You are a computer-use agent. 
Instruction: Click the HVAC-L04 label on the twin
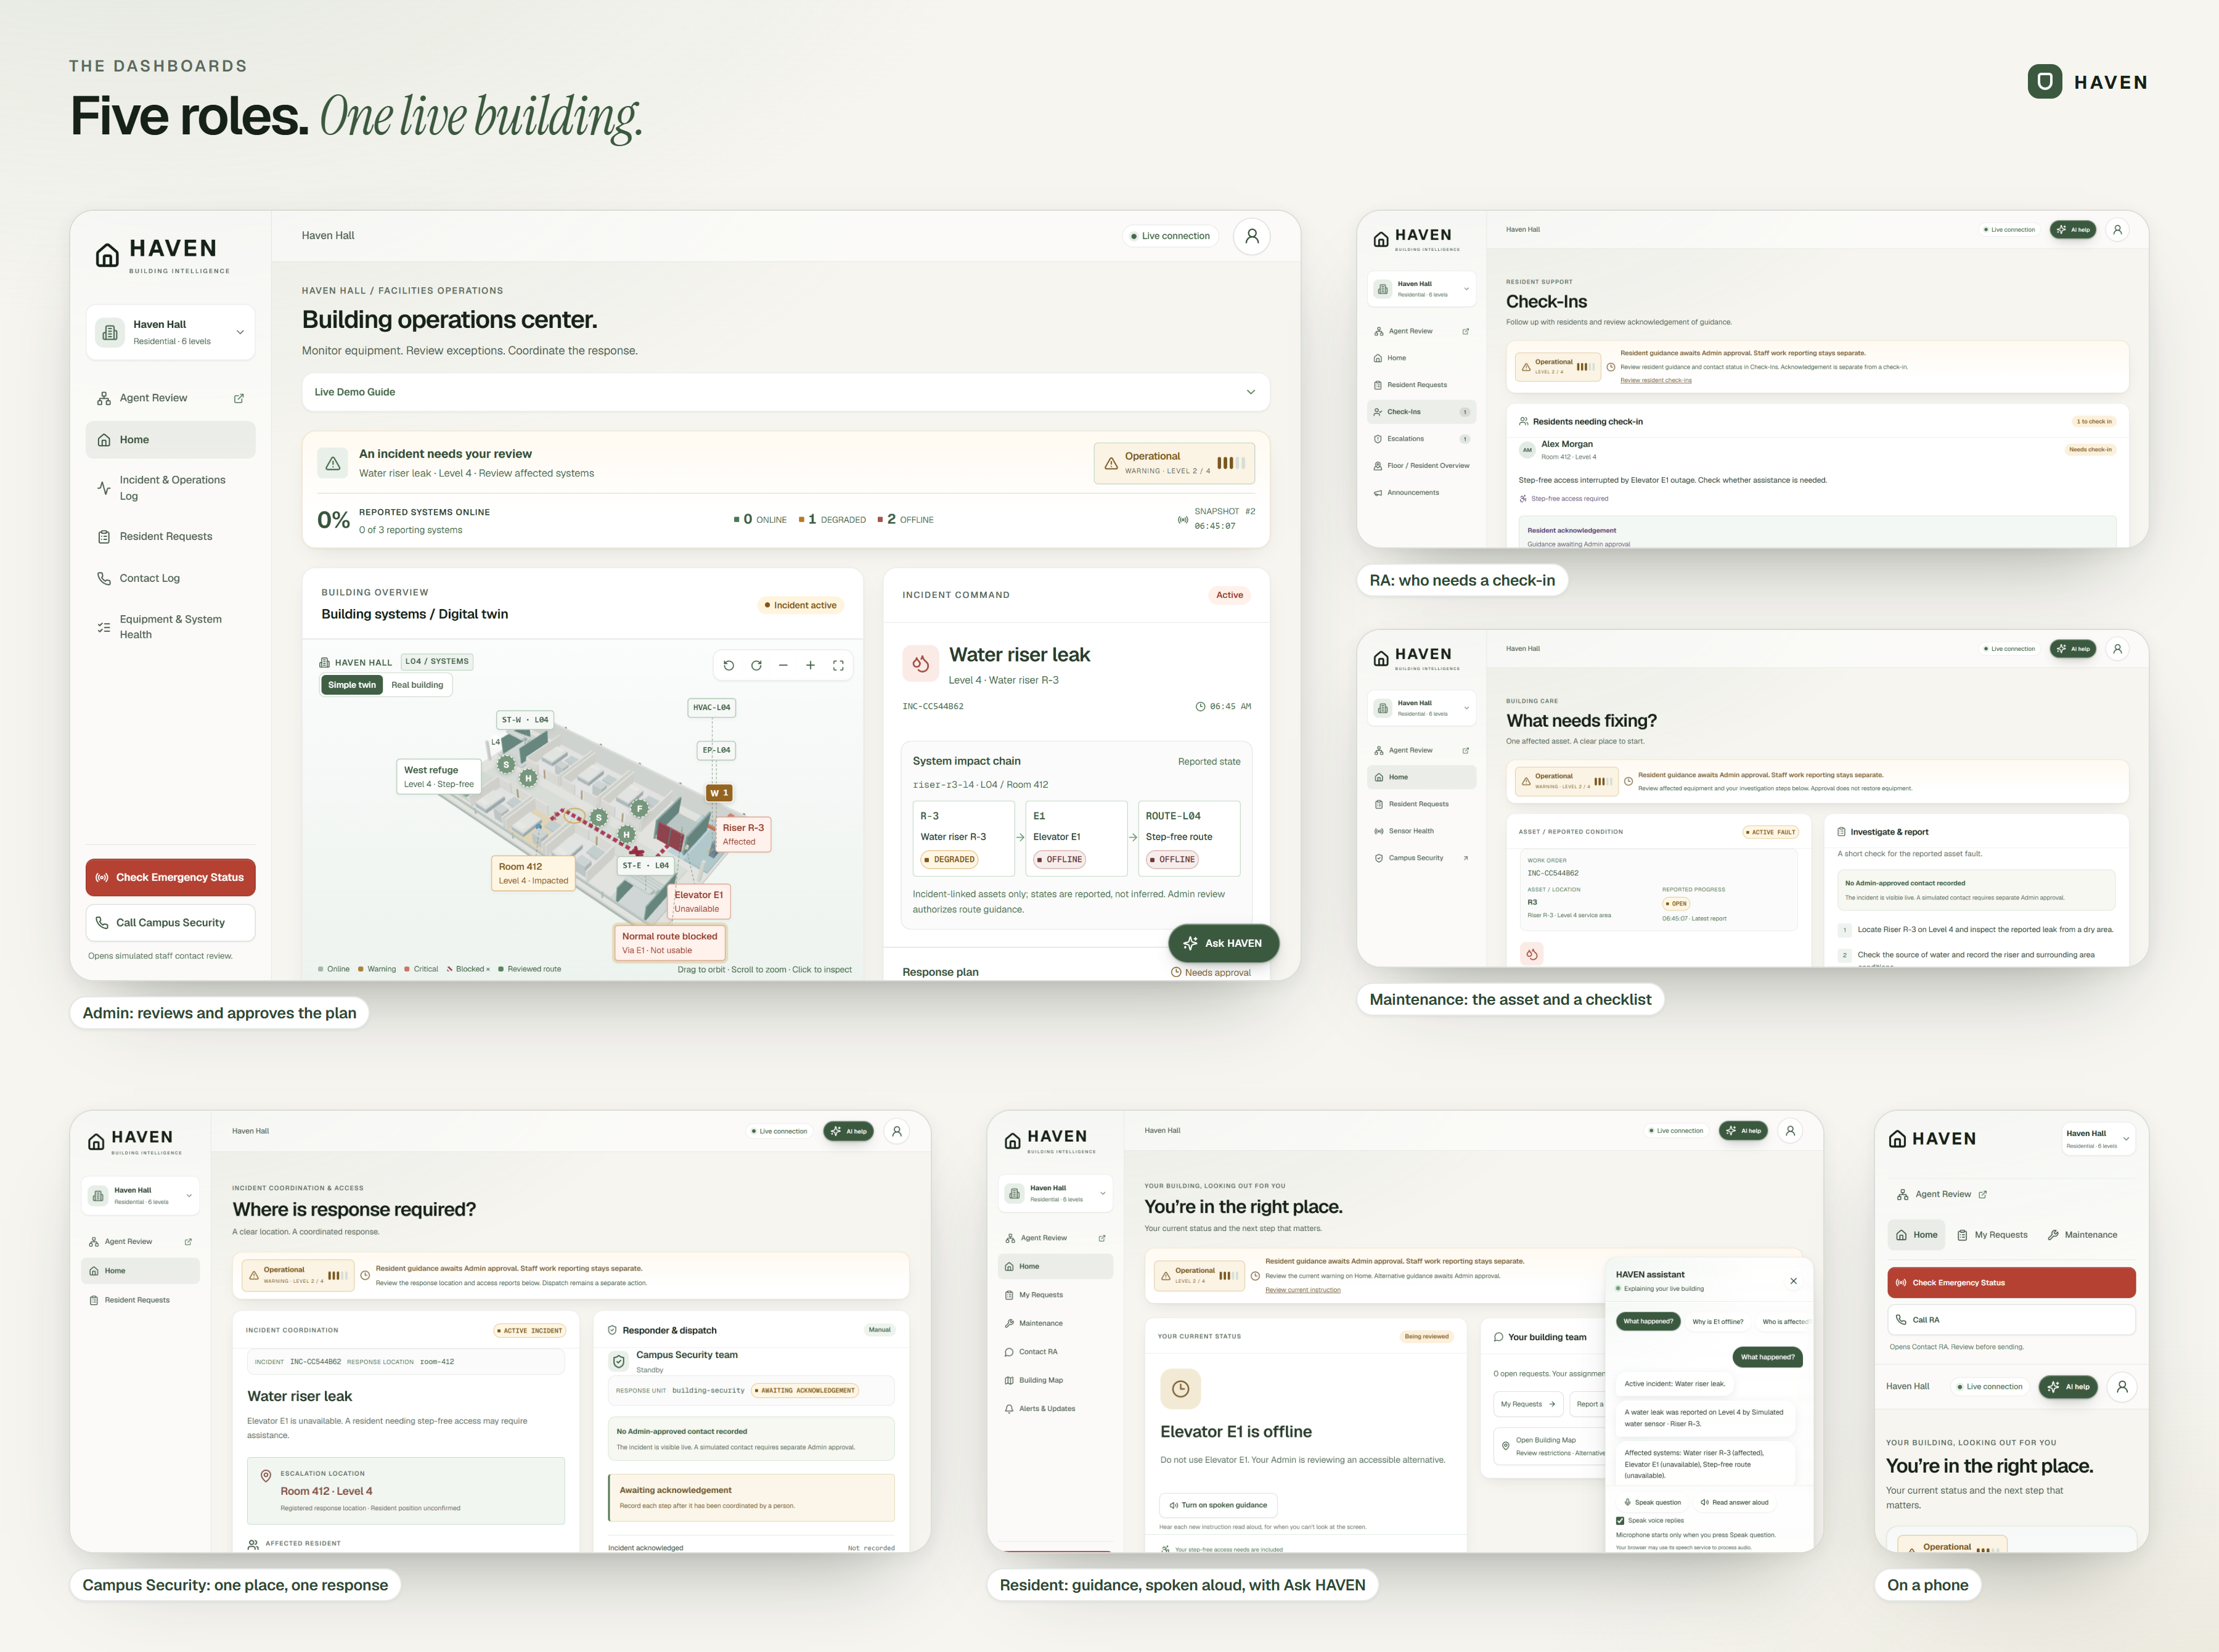click(x=712, y=708)
